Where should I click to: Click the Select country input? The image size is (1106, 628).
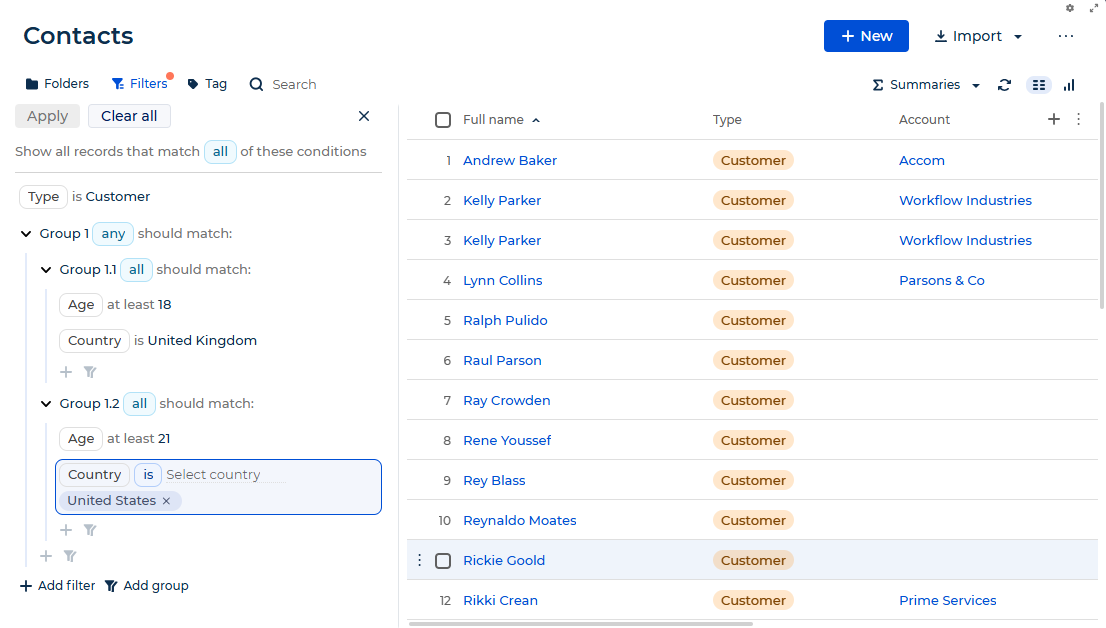coord(226,475)
